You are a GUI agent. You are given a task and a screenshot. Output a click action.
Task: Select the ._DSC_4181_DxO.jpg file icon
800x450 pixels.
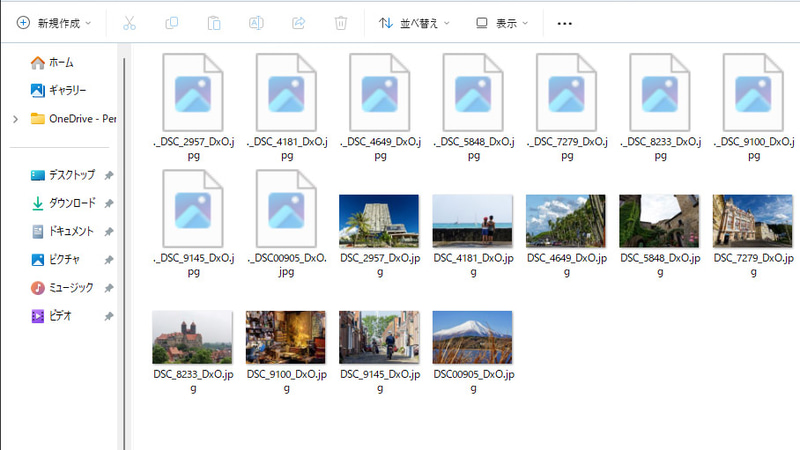tap(286, 92)
